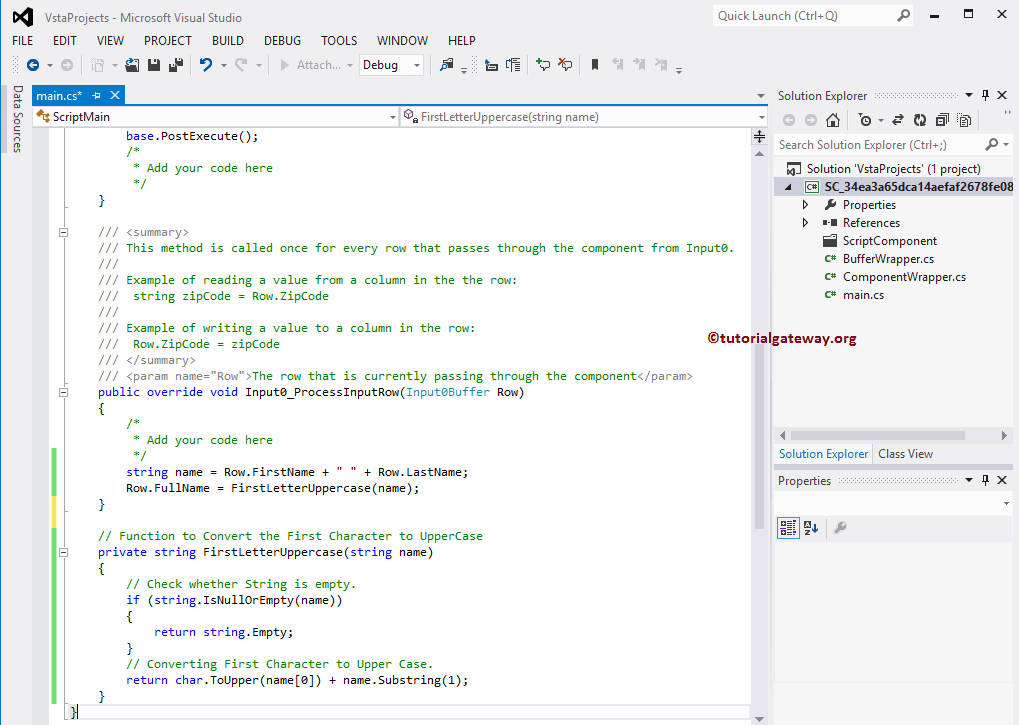Click Sync with Active Document in Solution Explorer
The height and width of the screenshot is (725, 1019).
tap(897, 120)
